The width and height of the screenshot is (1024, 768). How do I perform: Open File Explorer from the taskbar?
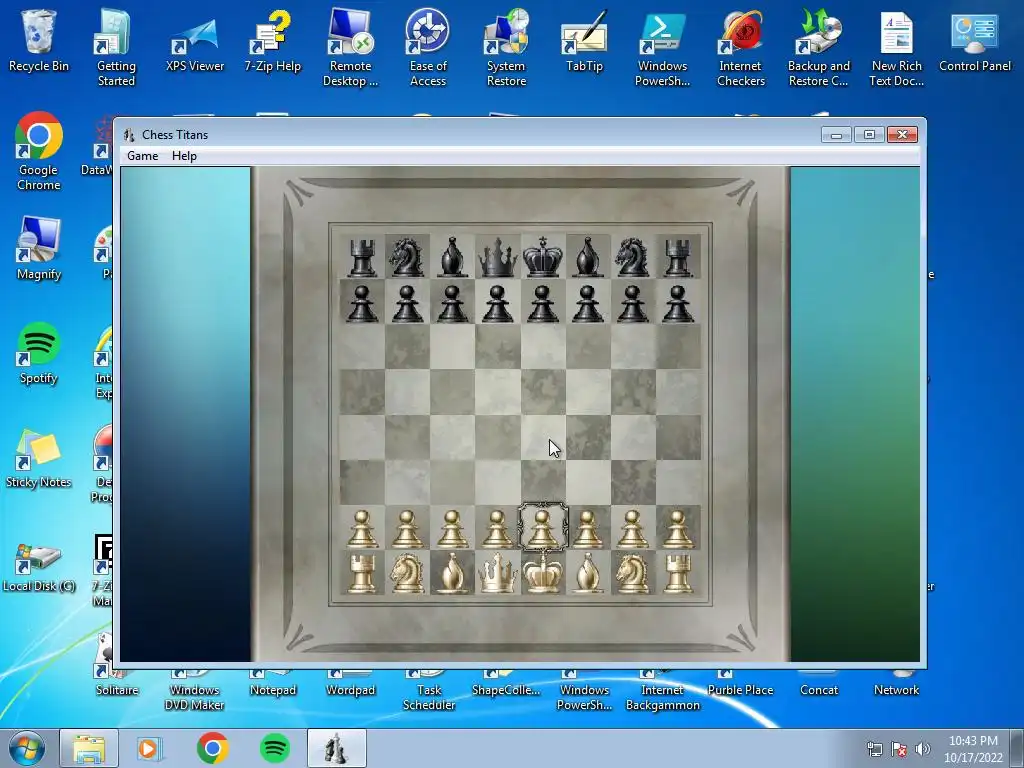click(x=89, y=748)
